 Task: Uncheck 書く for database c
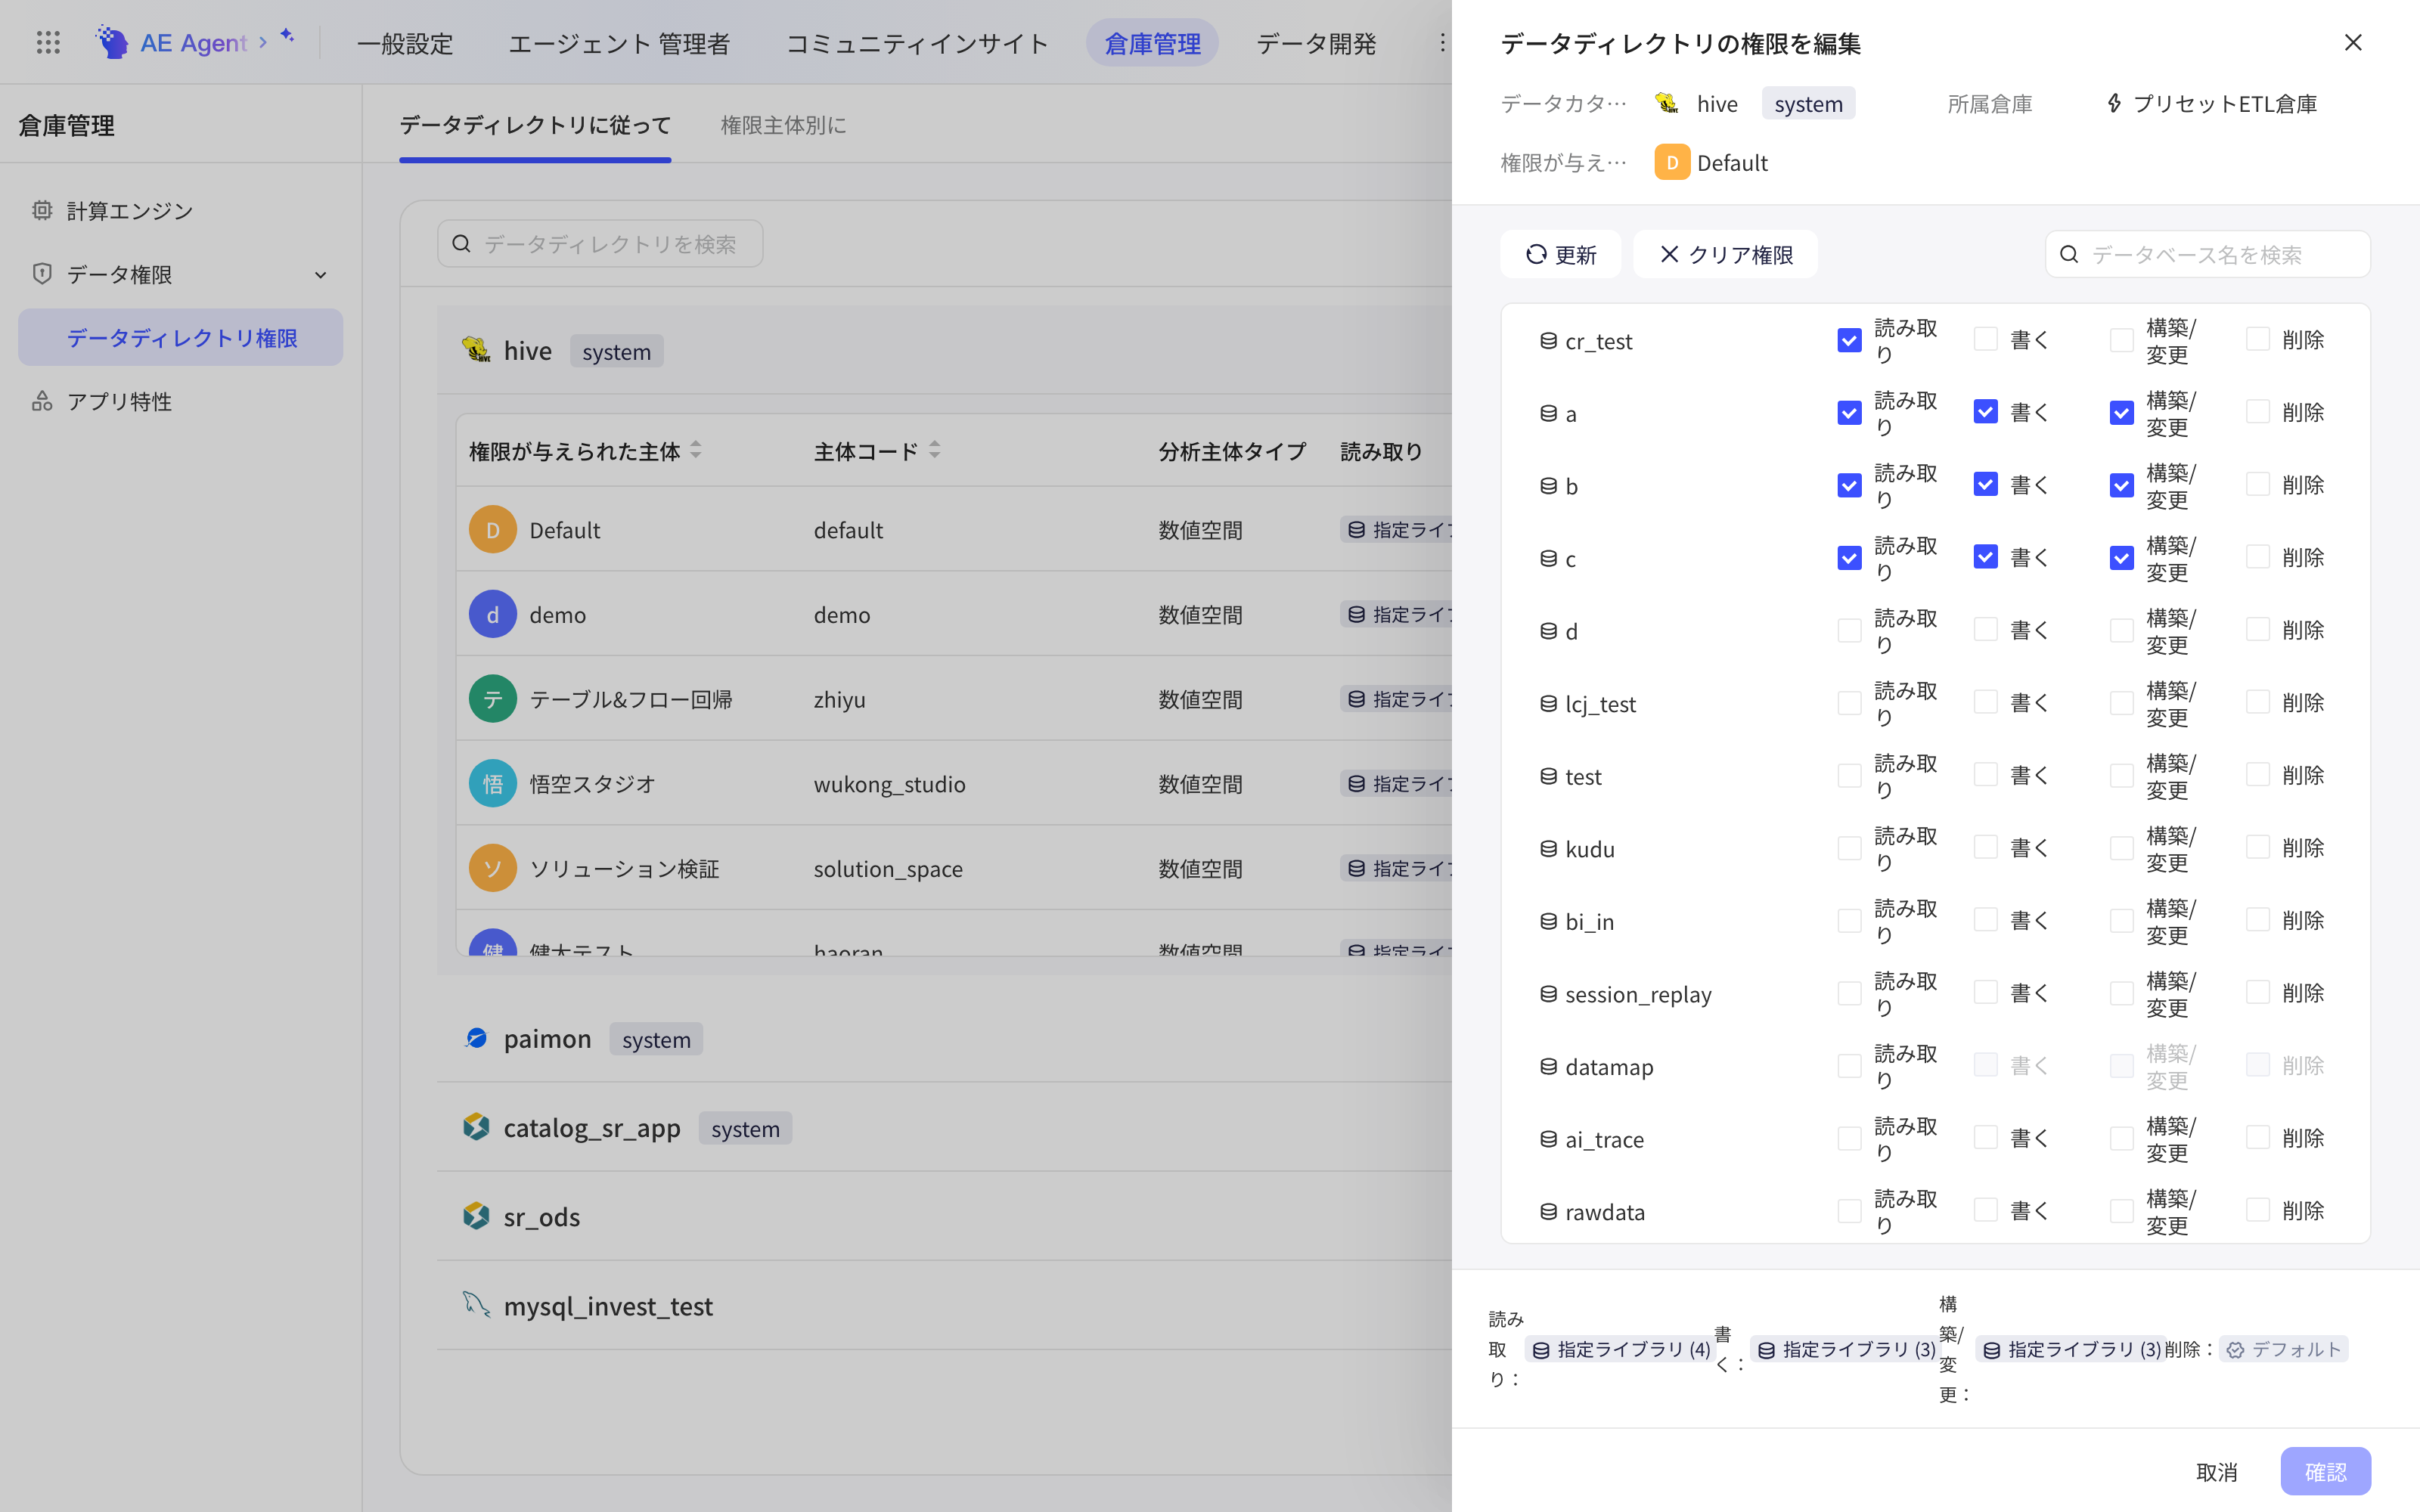pyautogui.click(x=1985, y=557)
